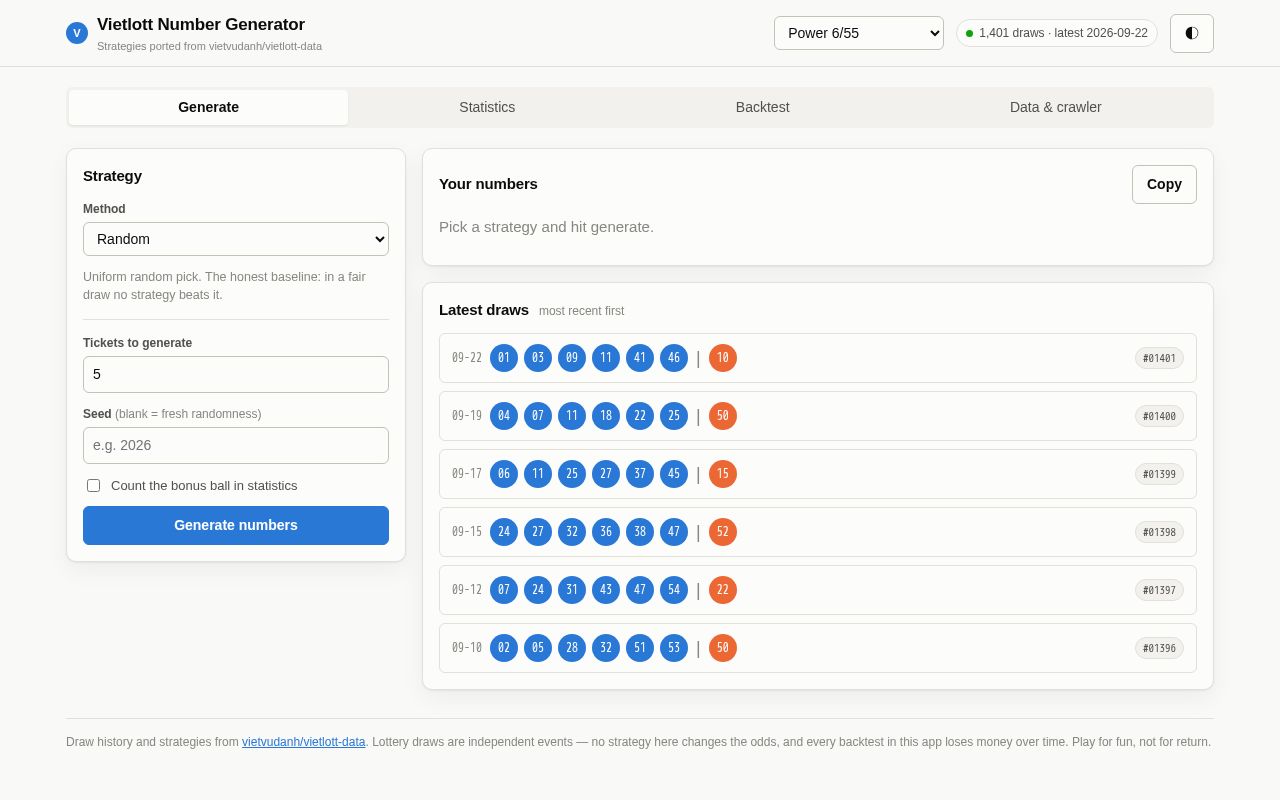Image resolution: width=1280 pixels, height=800 pixels.
Task: Click the 09-10 draw date label
Action: [x=467, y=648]
